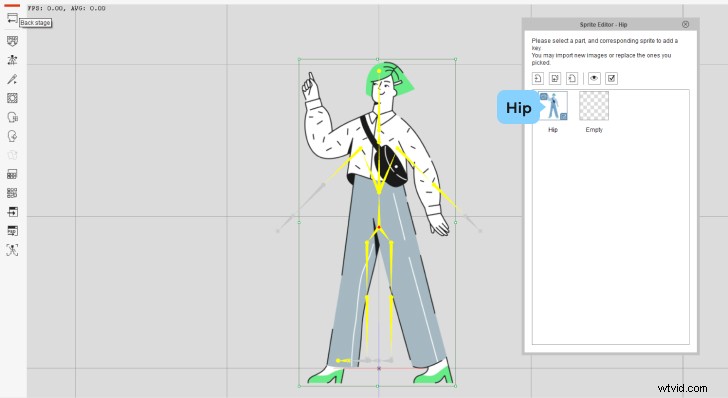Open the head profile with arrow tool
This screenshot has width=728, height=398.
12,136
